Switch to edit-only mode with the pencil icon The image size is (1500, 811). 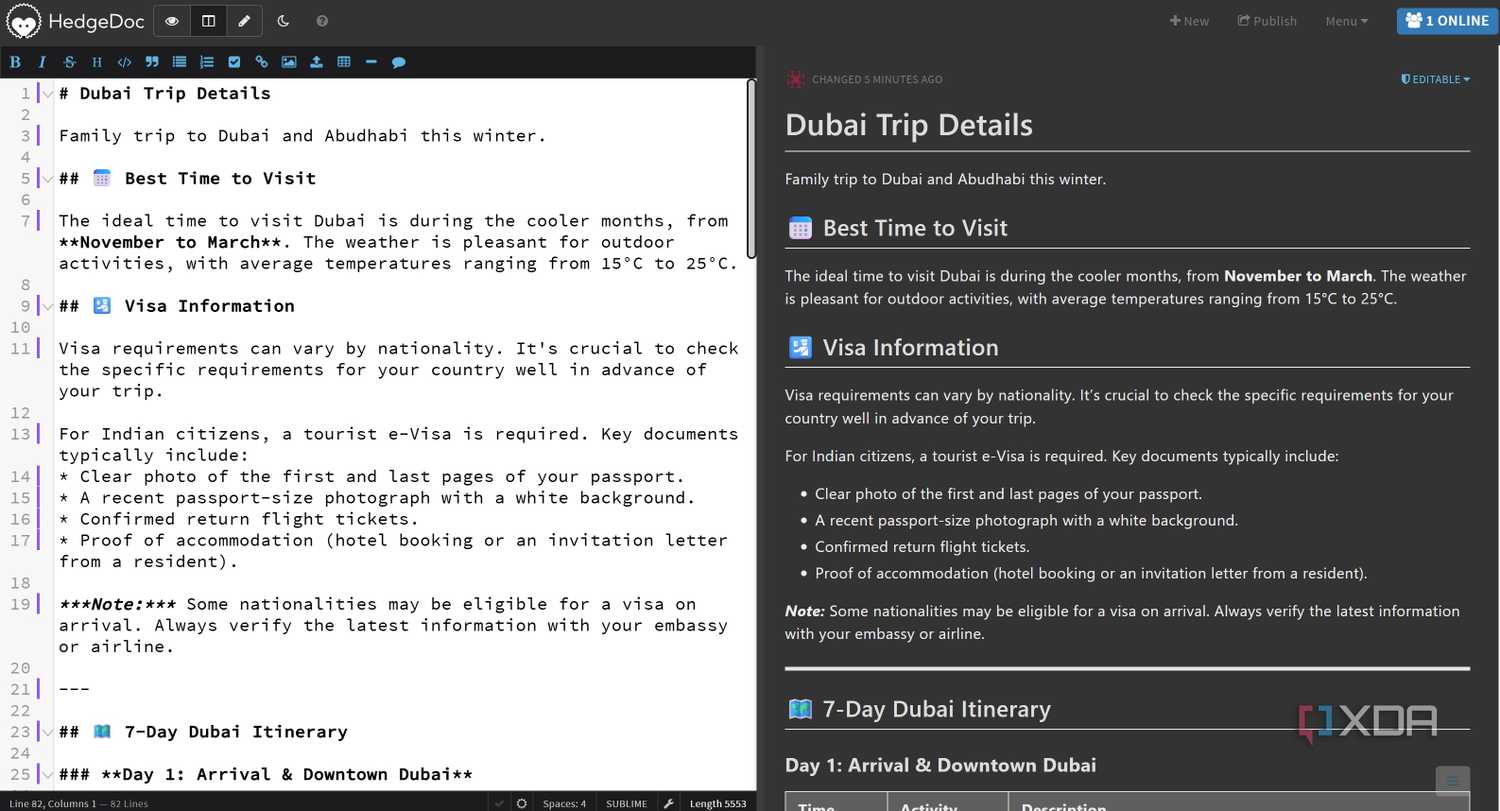[244, 21]
